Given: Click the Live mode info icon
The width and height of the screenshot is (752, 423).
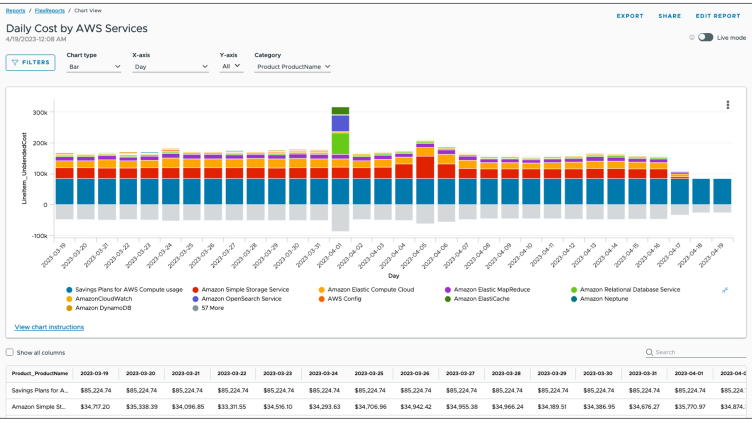Looking at the screenshot, I should [692, 37].
